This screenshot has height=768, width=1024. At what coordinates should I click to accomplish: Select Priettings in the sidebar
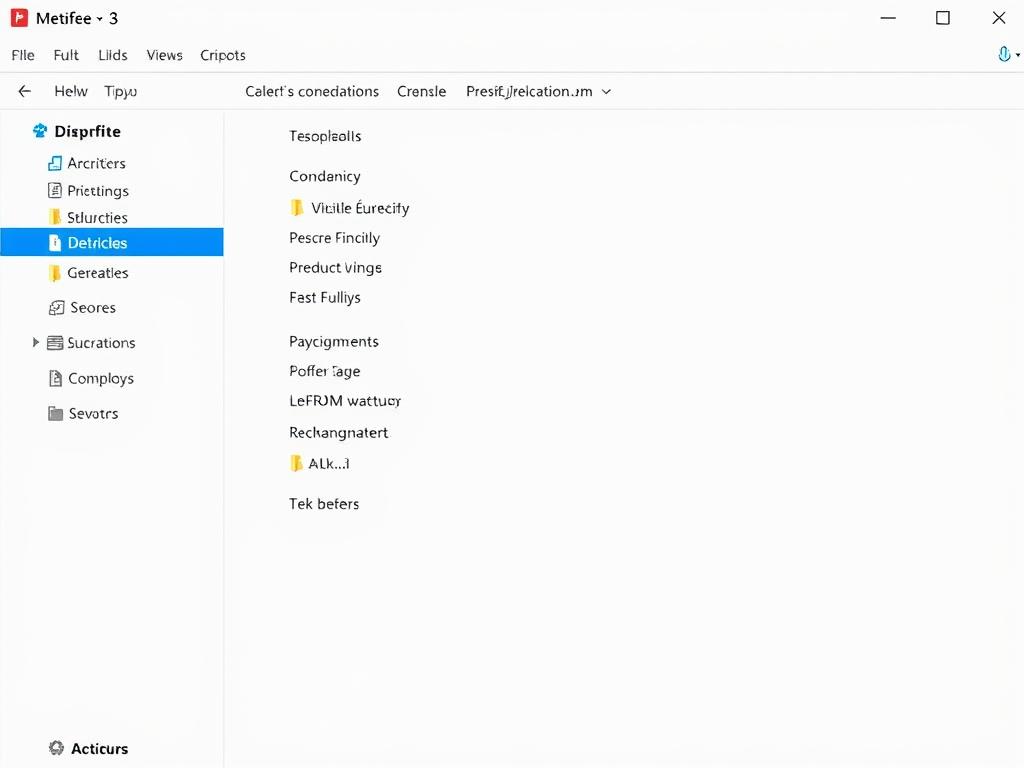point(98,191)
